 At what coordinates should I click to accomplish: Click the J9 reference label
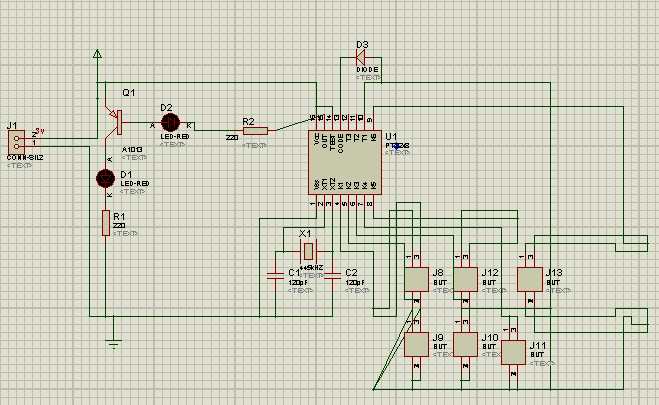438,338
